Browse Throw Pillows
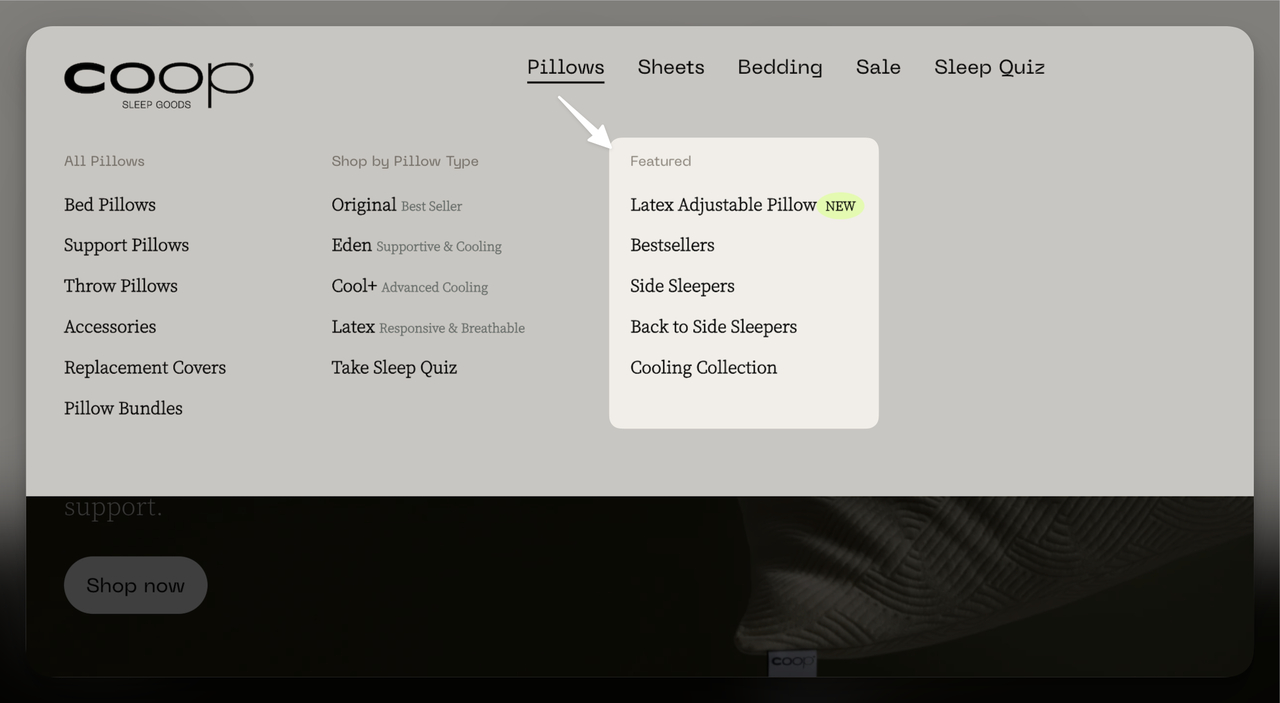The height and width of the screenshot is (703, 1280). point(120,286)
